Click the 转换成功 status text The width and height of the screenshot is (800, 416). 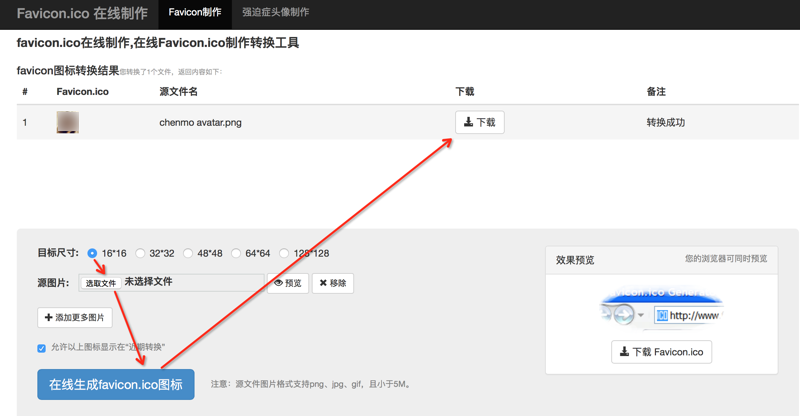coord(665,123)
